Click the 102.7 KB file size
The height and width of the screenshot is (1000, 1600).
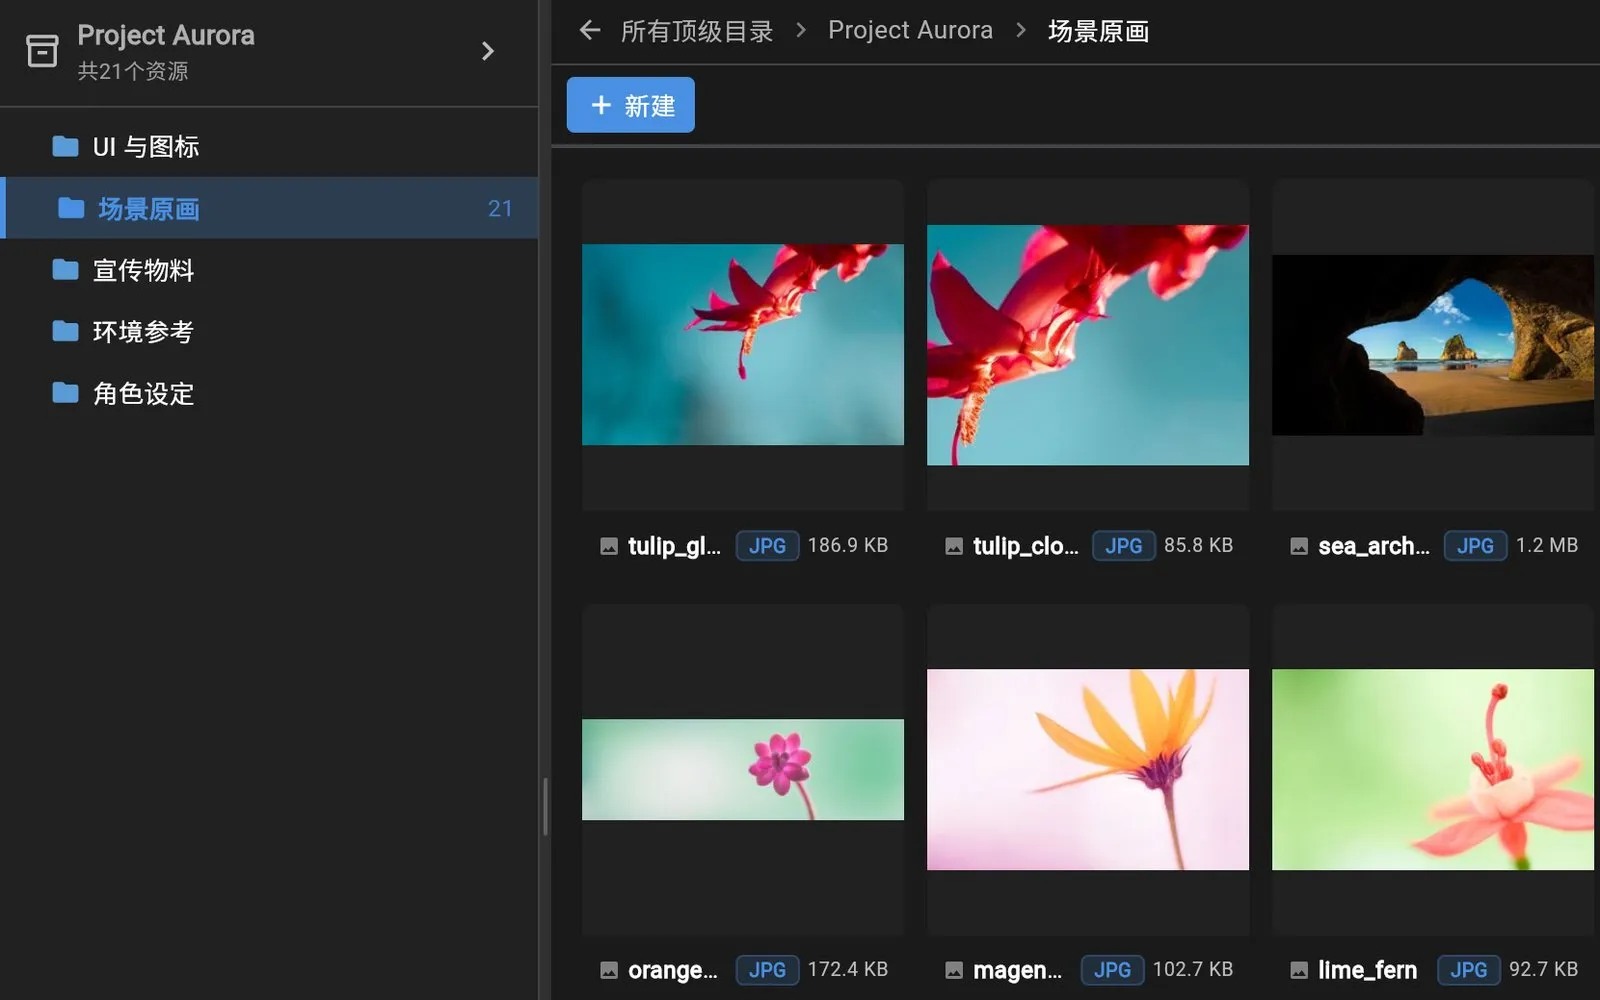pyautogui.click(x=1193, y=969)
